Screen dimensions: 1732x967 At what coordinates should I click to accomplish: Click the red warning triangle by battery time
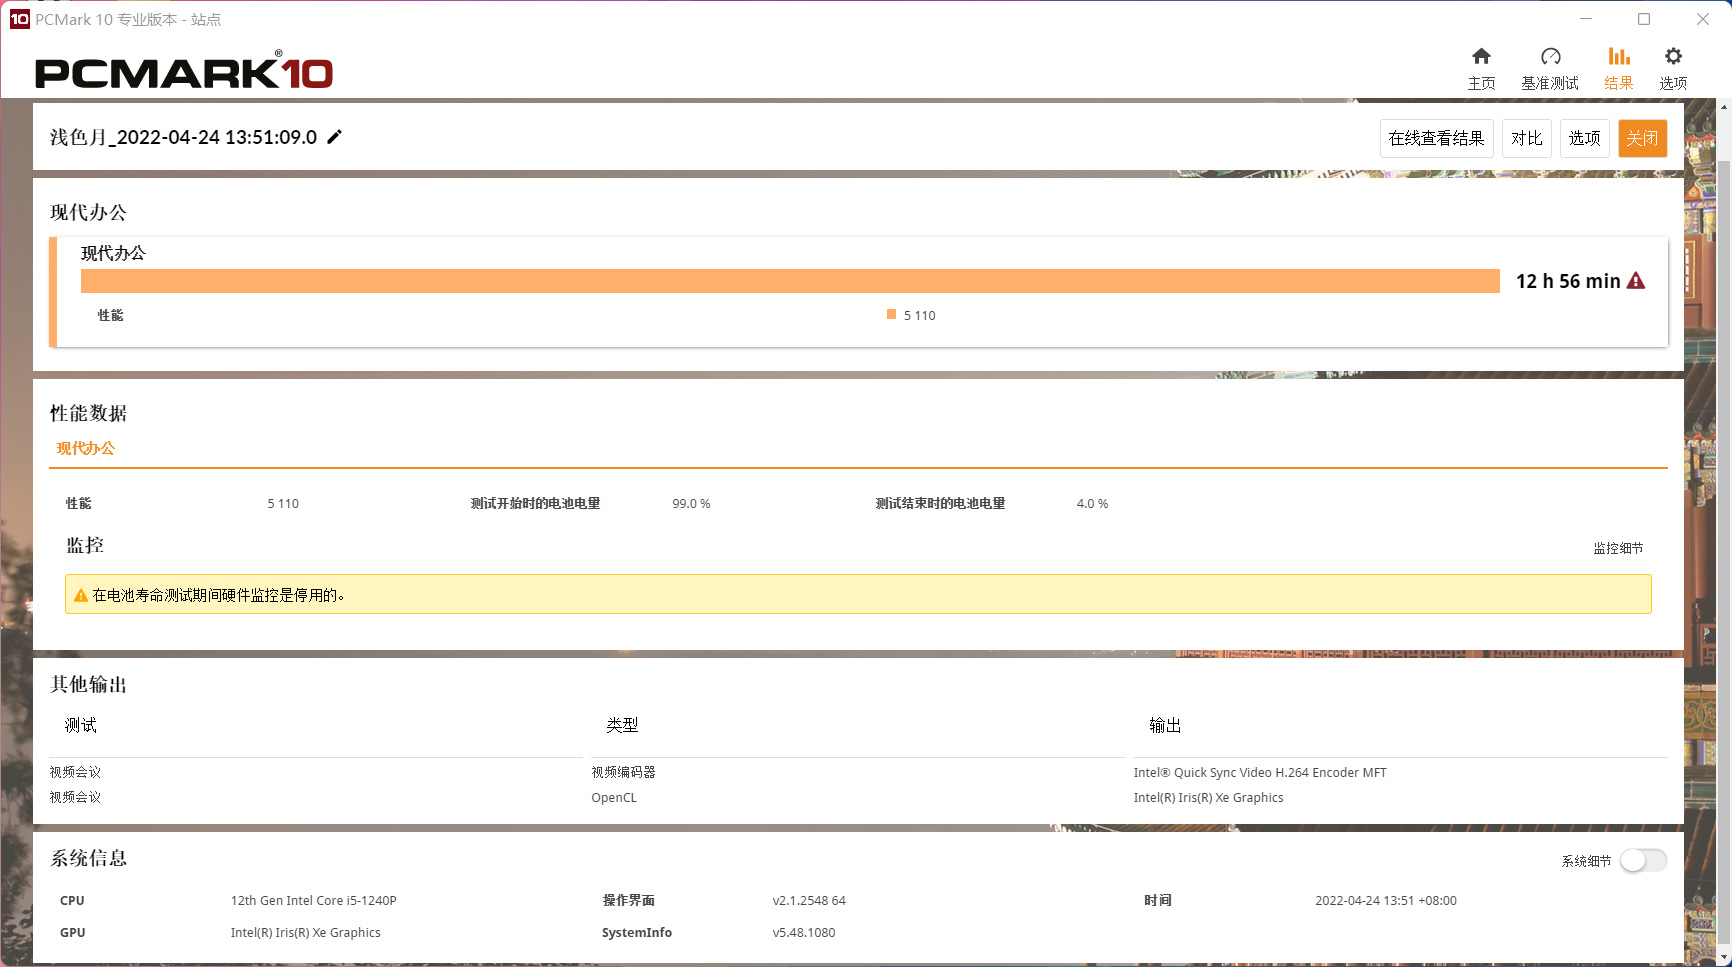click(1636, 281)
